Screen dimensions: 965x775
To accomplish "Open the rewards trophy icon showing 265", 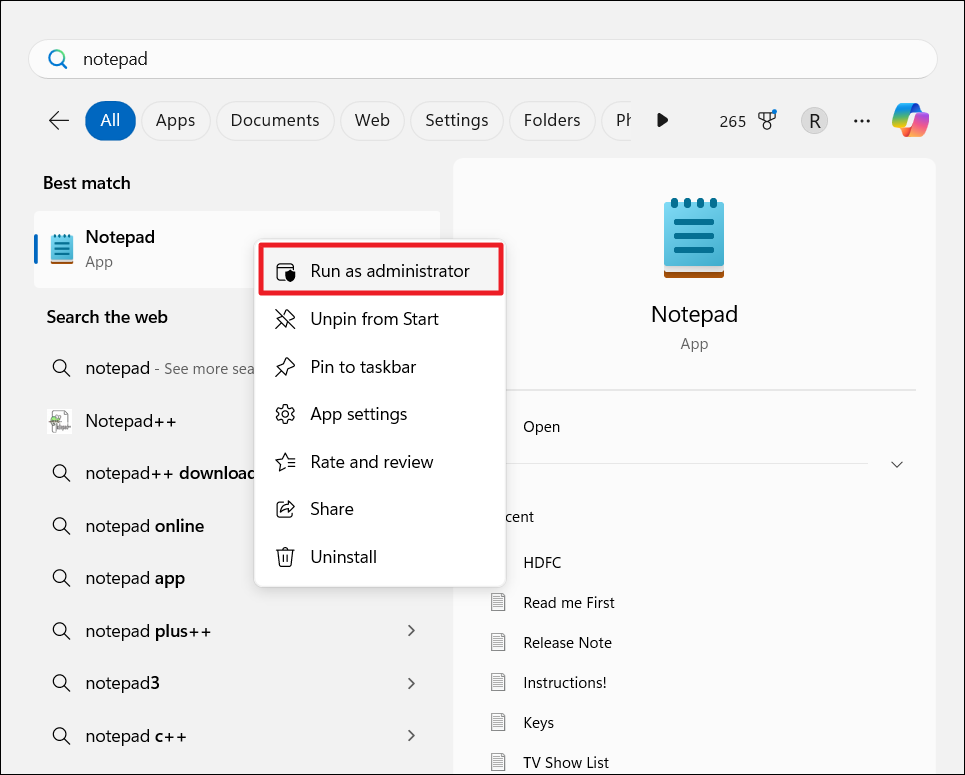I will pyautogui.click(x=767, y=120).
